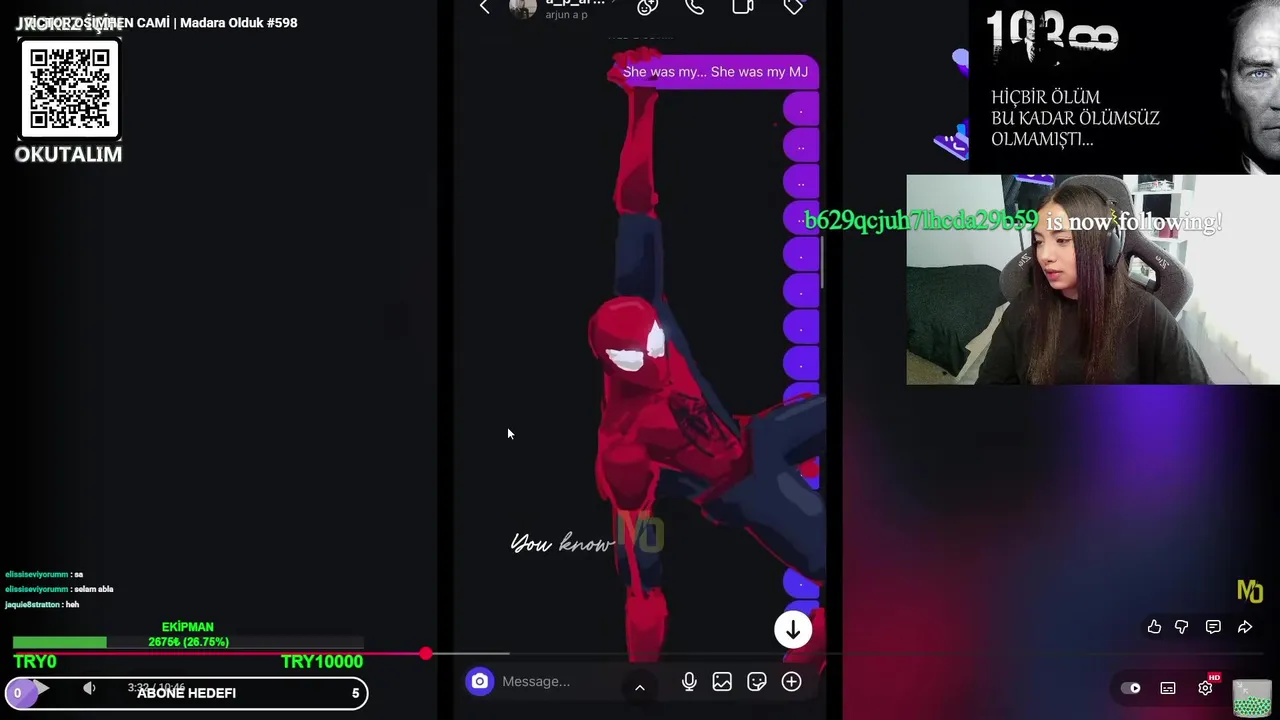Click the jaquie8stratton chat message

coord(42,604)
